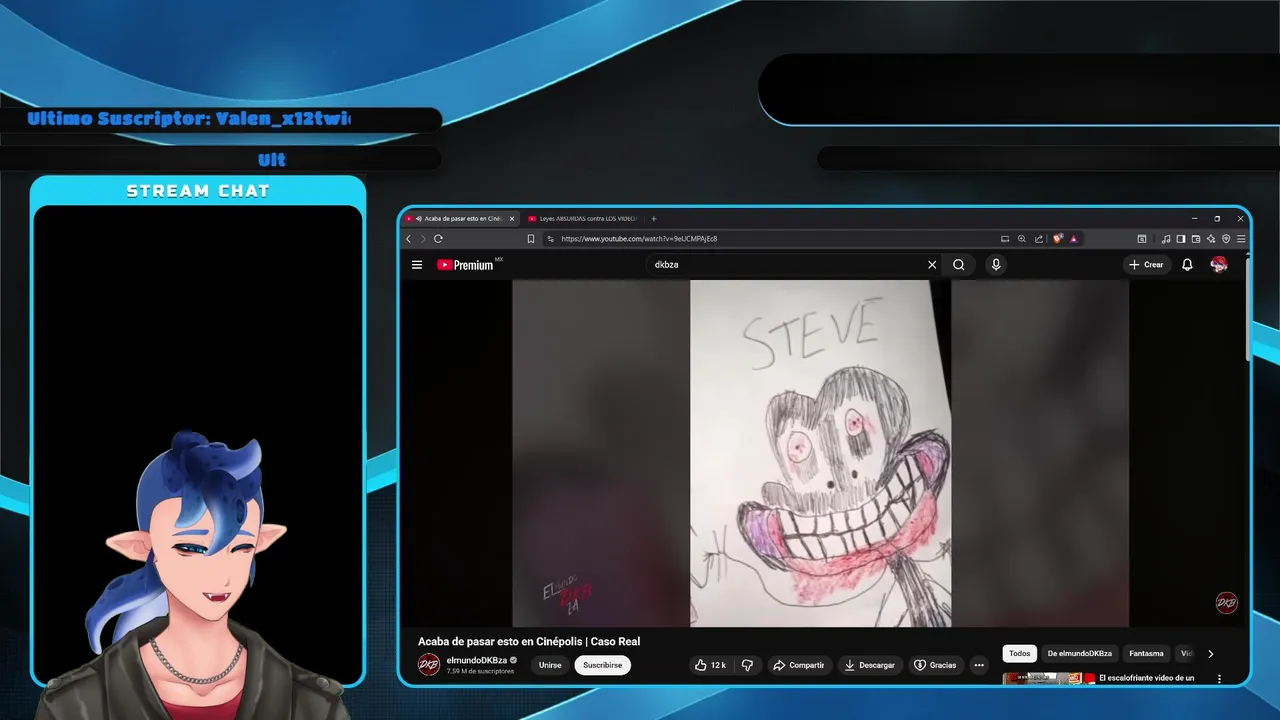Viewport: 1280px width, 720px height.
Task: Click the YouTube URL address field
Action: point(770,239)
